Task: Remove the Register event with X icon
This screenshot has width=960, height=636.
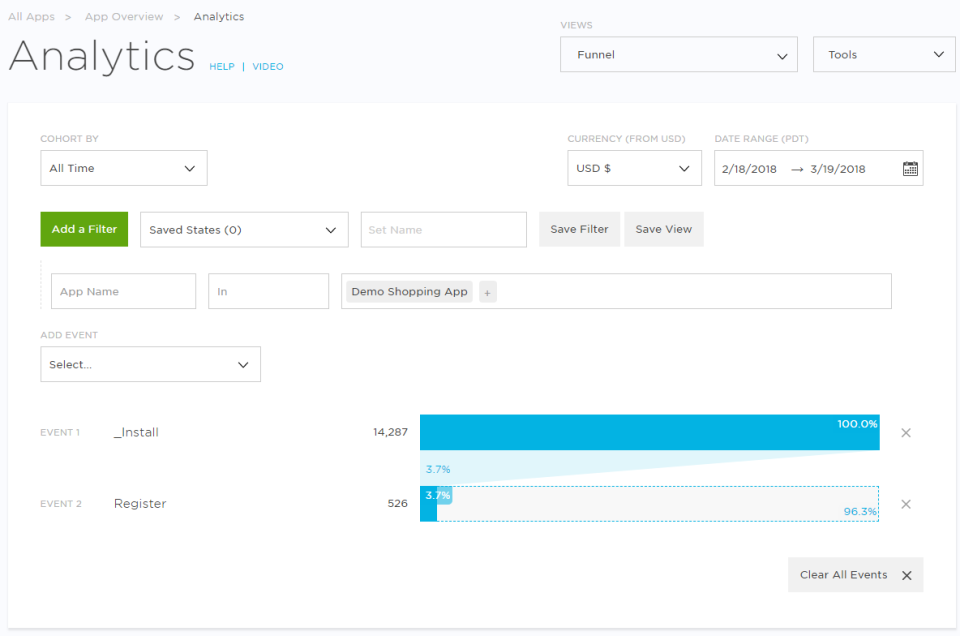Action: (x=906, y=504)
